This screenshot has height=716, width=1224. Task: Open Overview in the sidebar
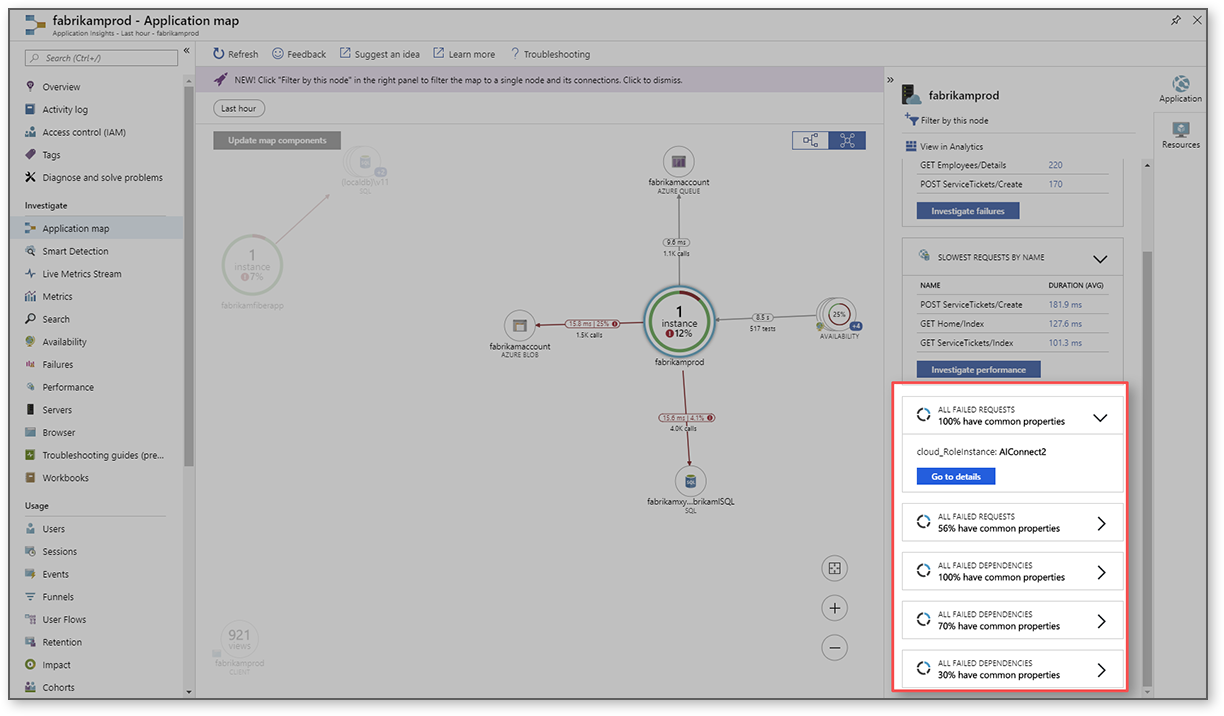[62, 87]
